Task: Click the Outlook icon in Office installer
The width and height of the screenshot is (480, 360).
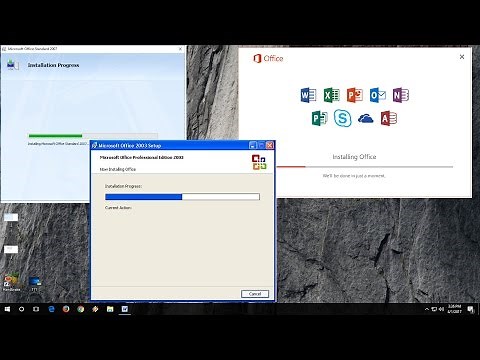Action: tap(378, 95)
